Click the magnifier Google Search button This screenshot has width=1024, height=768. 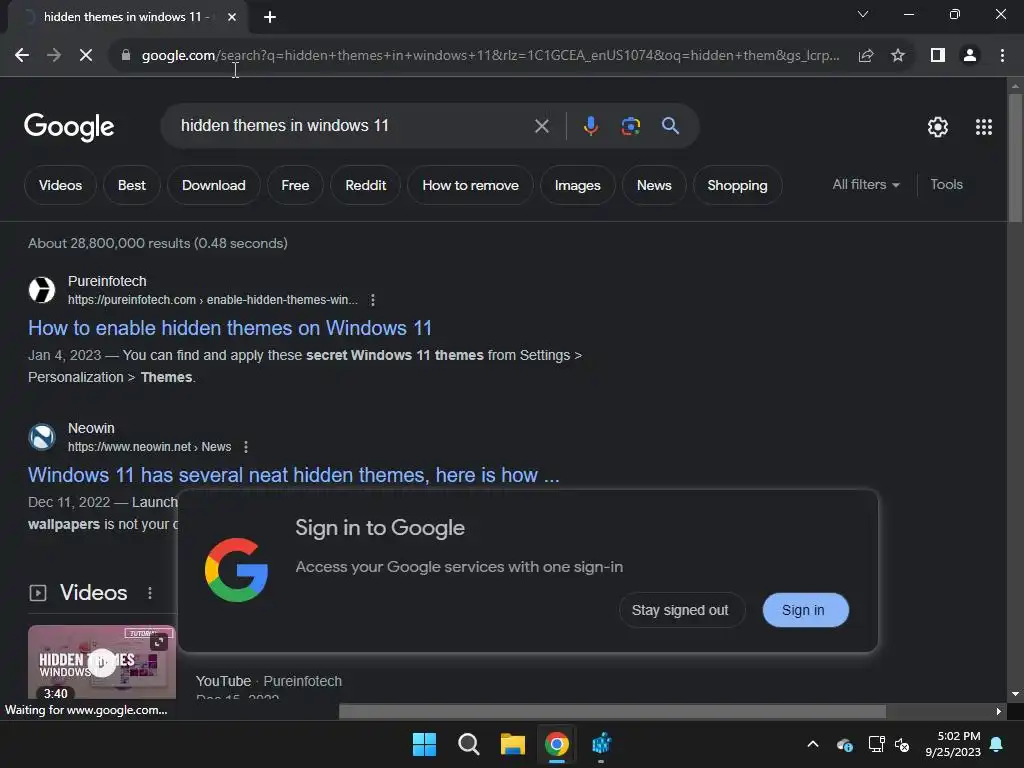[x=670, y=126]
